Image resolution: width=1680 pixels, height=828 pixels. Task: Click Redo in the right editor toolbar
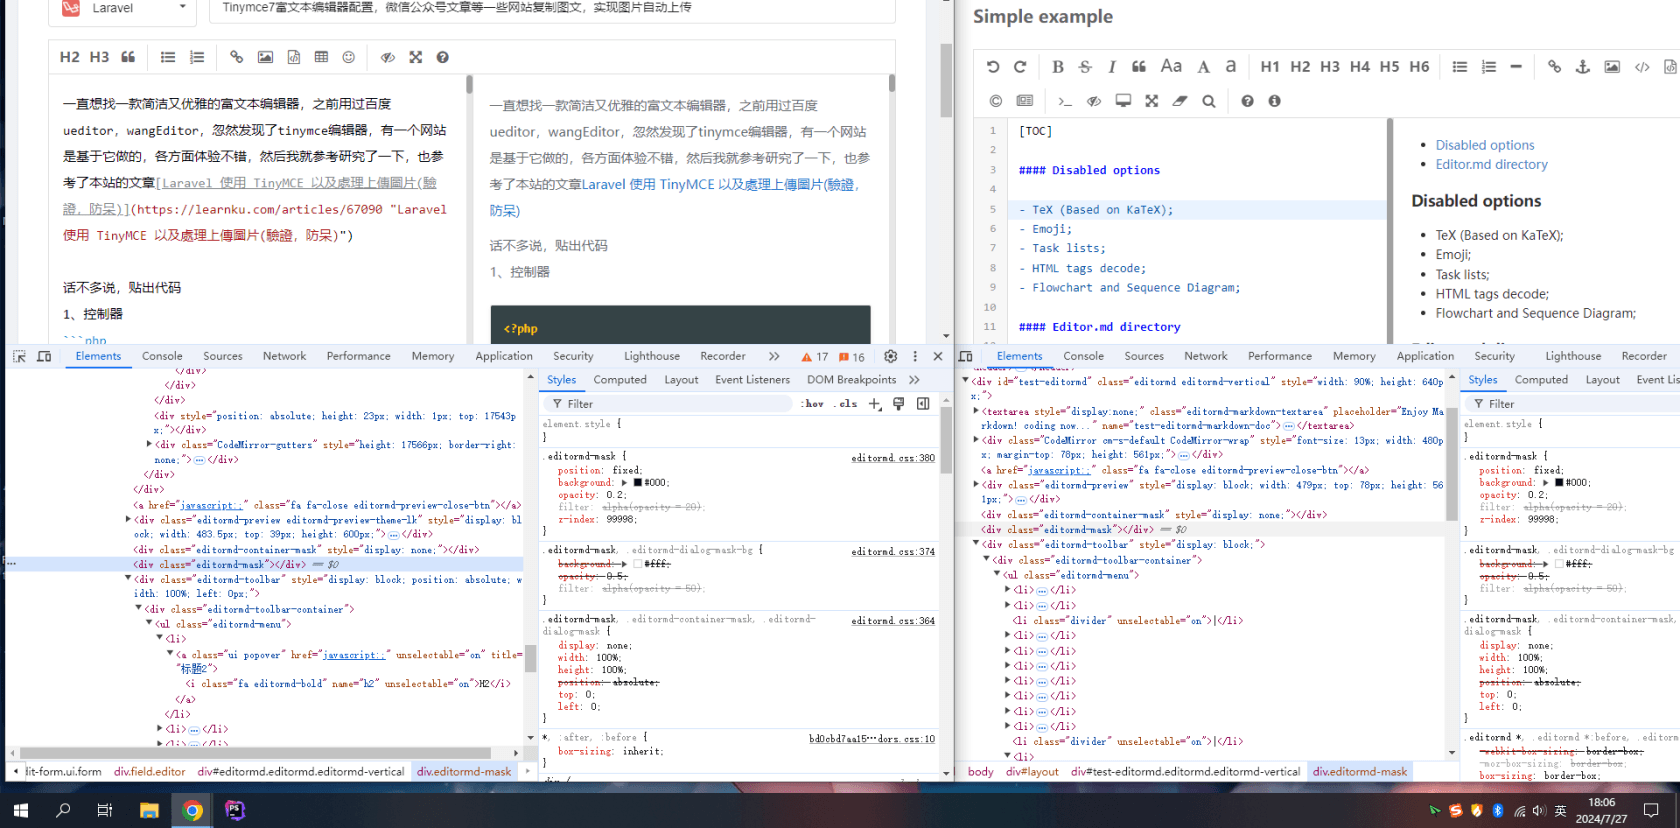tap(1020, 67)
